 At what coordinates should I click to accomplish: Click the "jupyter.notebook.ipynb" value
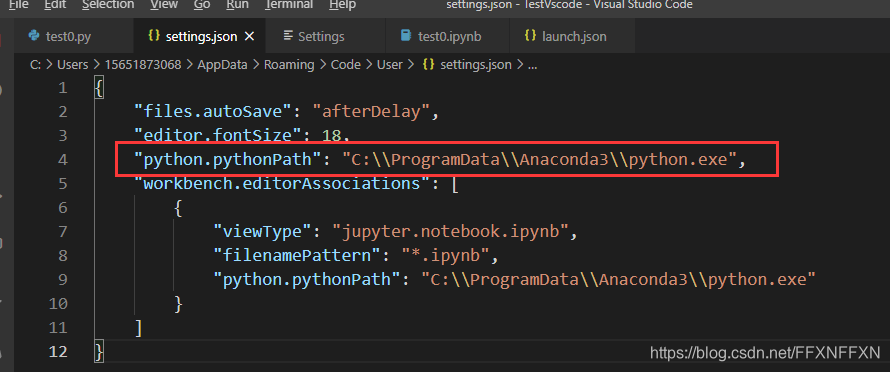pos(450,231)
